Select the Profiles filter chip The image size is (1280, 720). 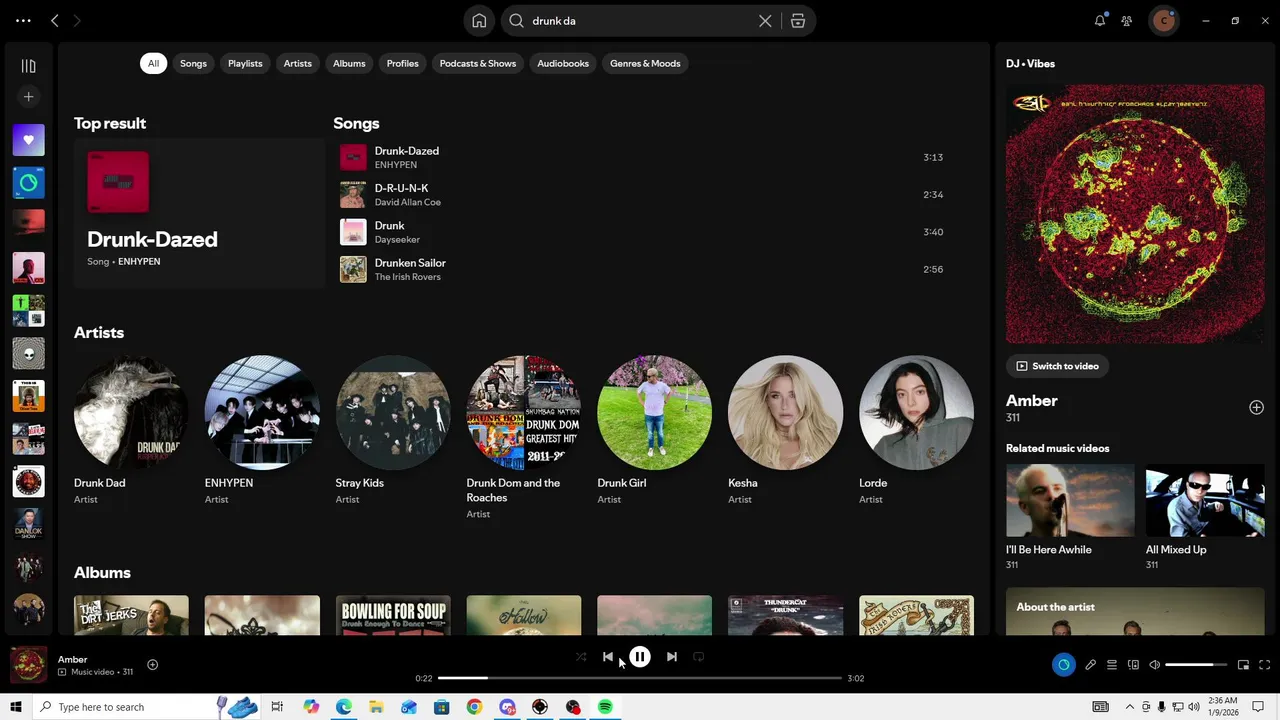tap(402, 63)
